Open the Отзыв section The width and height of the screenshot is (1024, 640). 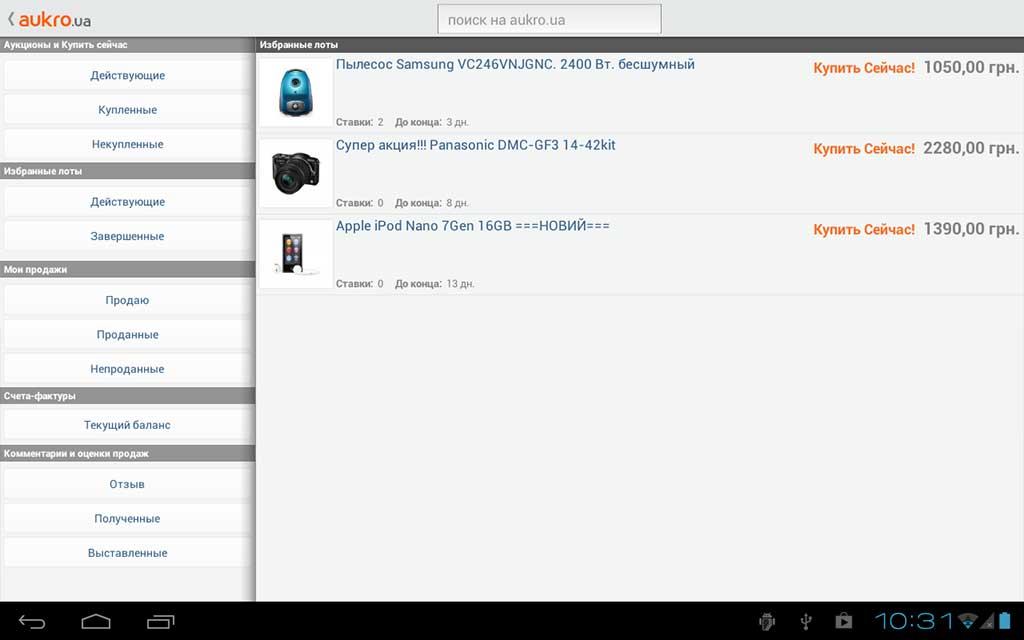127,484
